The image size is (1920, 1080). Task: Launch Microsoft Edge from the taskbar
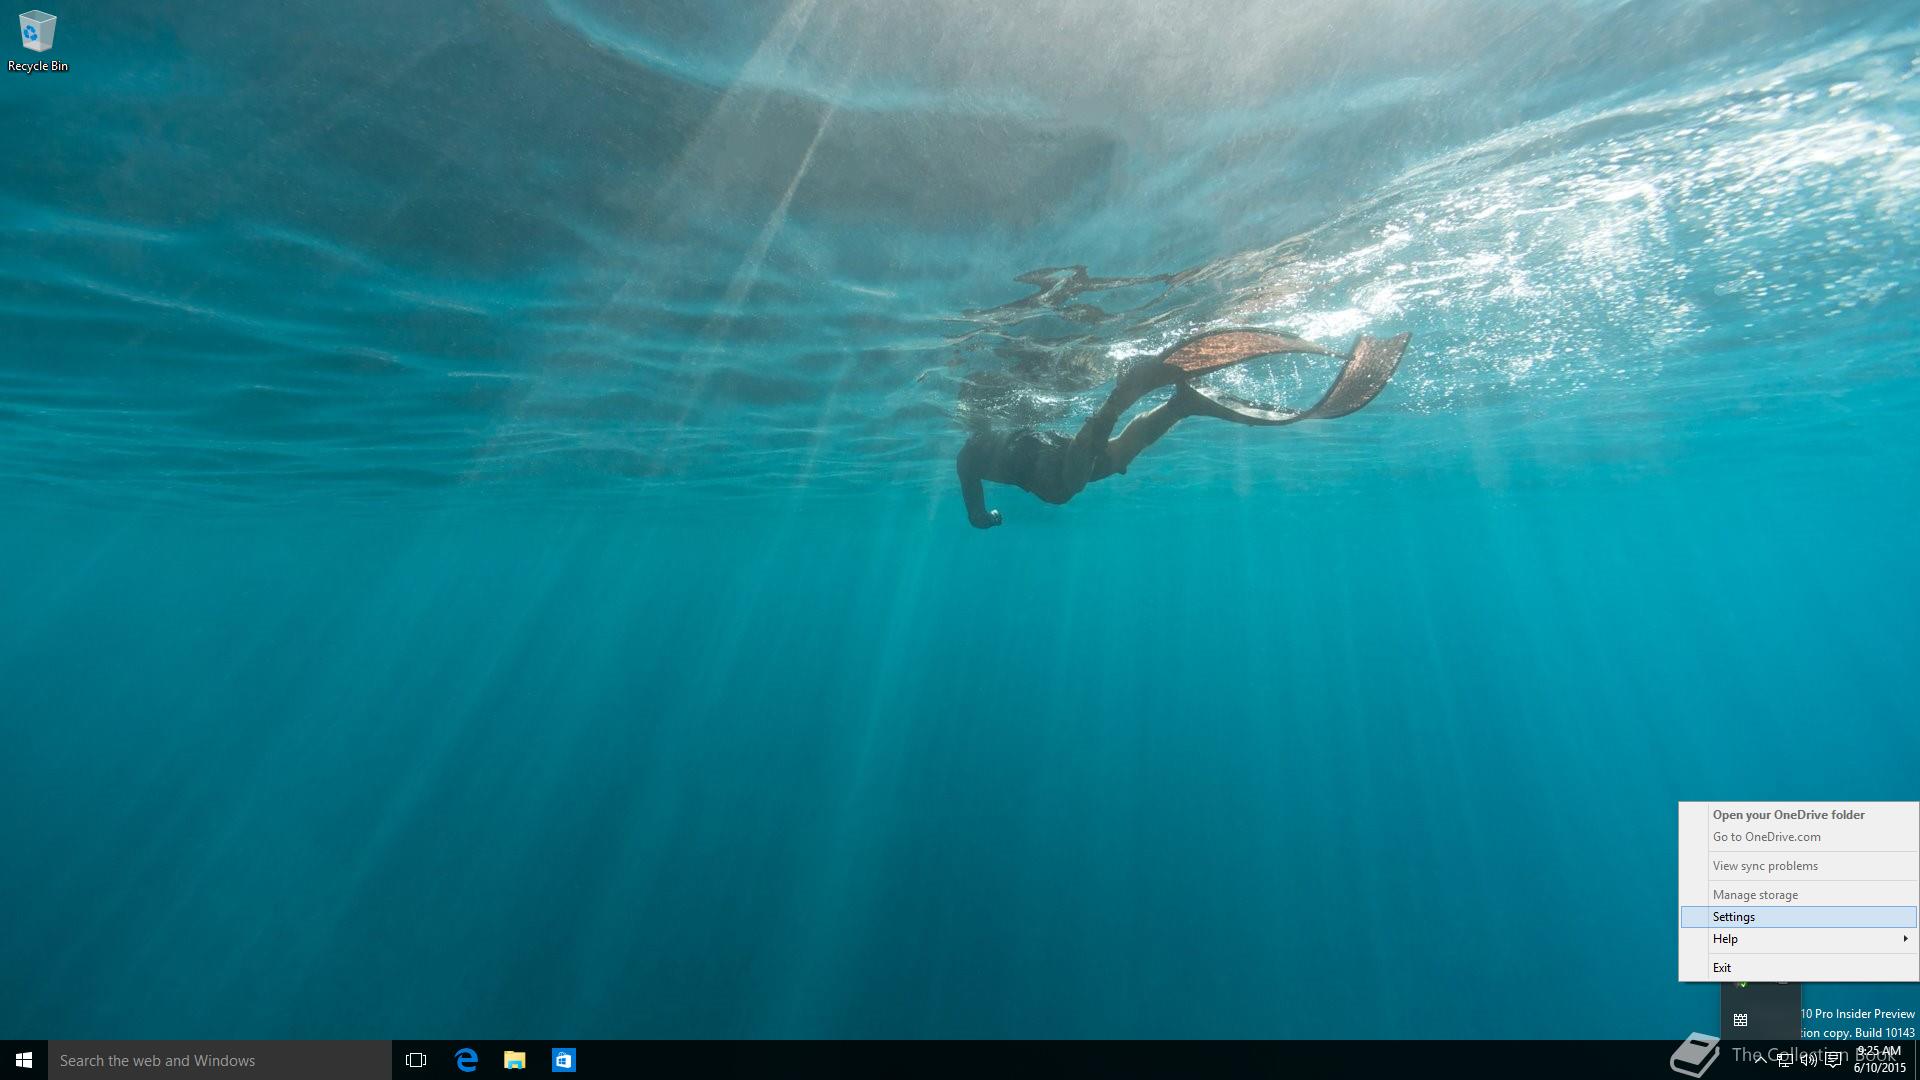tap(466, 1060)
